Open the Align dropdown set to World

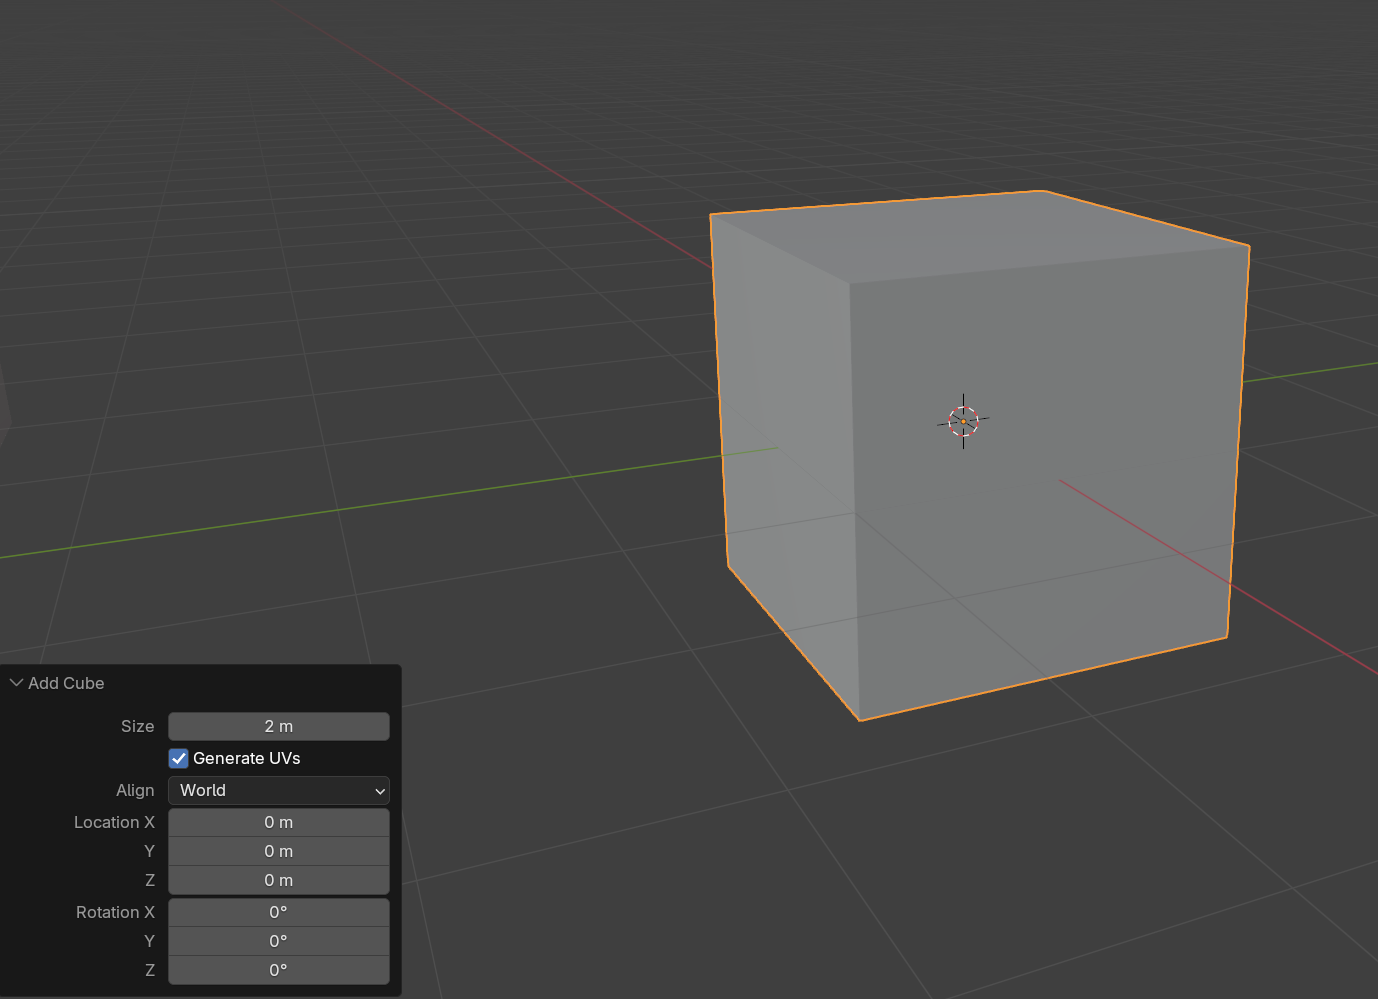279,790
